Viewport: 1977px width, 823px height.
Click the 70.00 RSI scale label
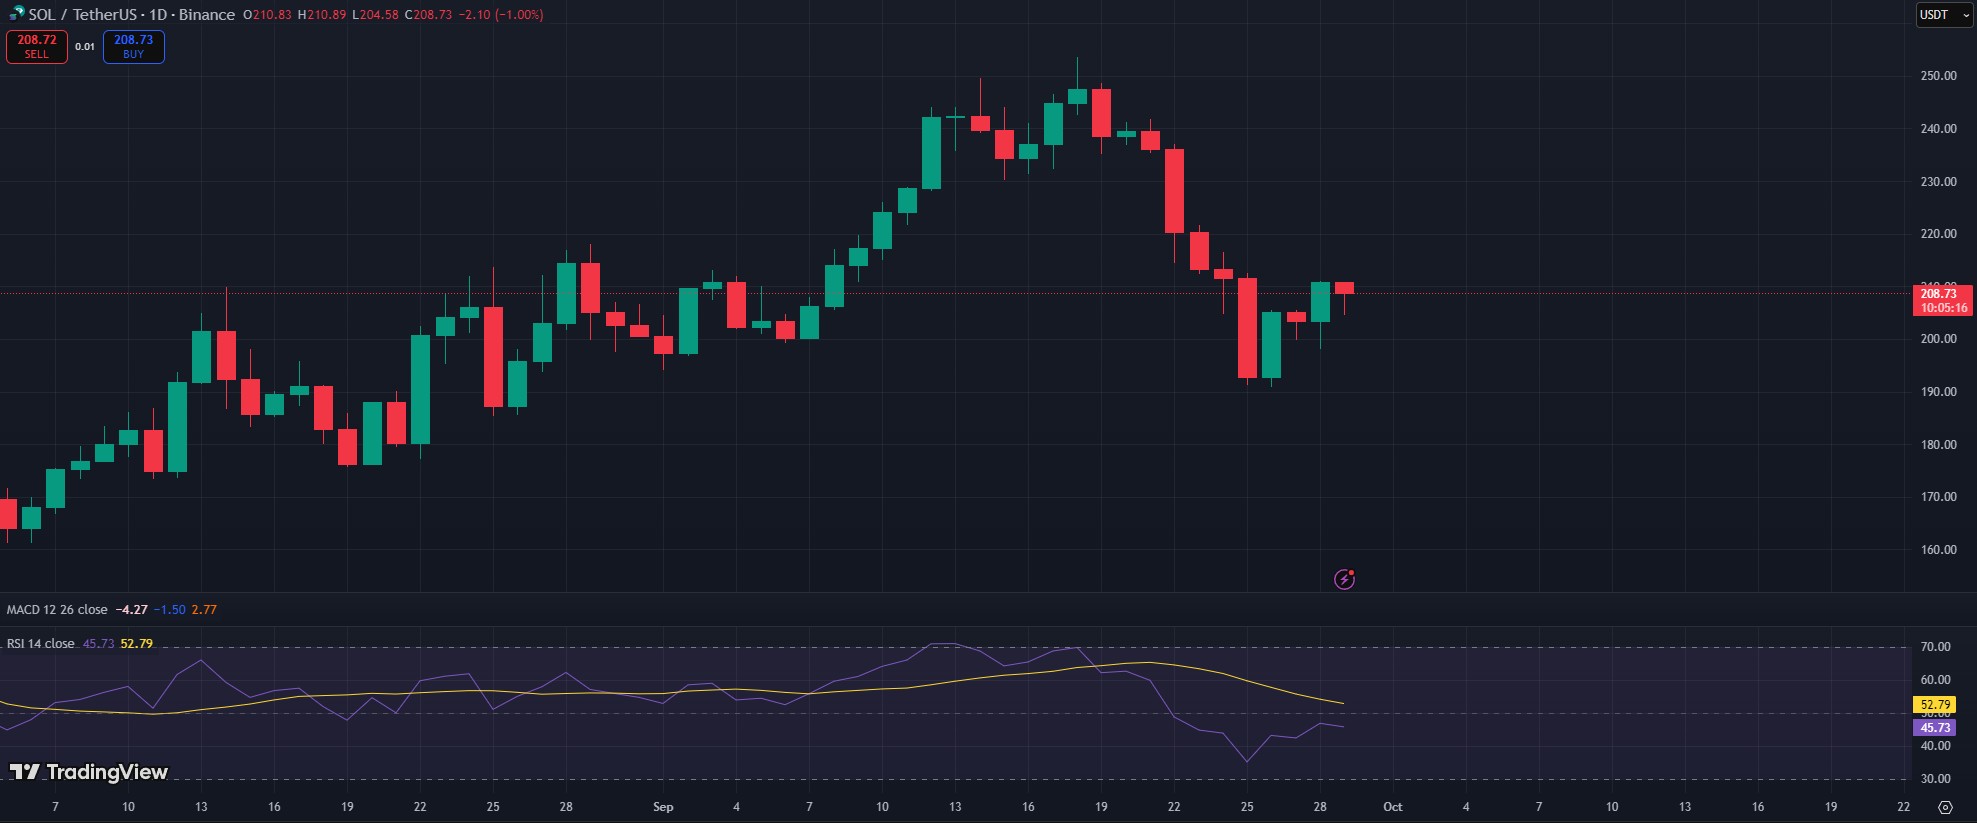coord(1935,647)
